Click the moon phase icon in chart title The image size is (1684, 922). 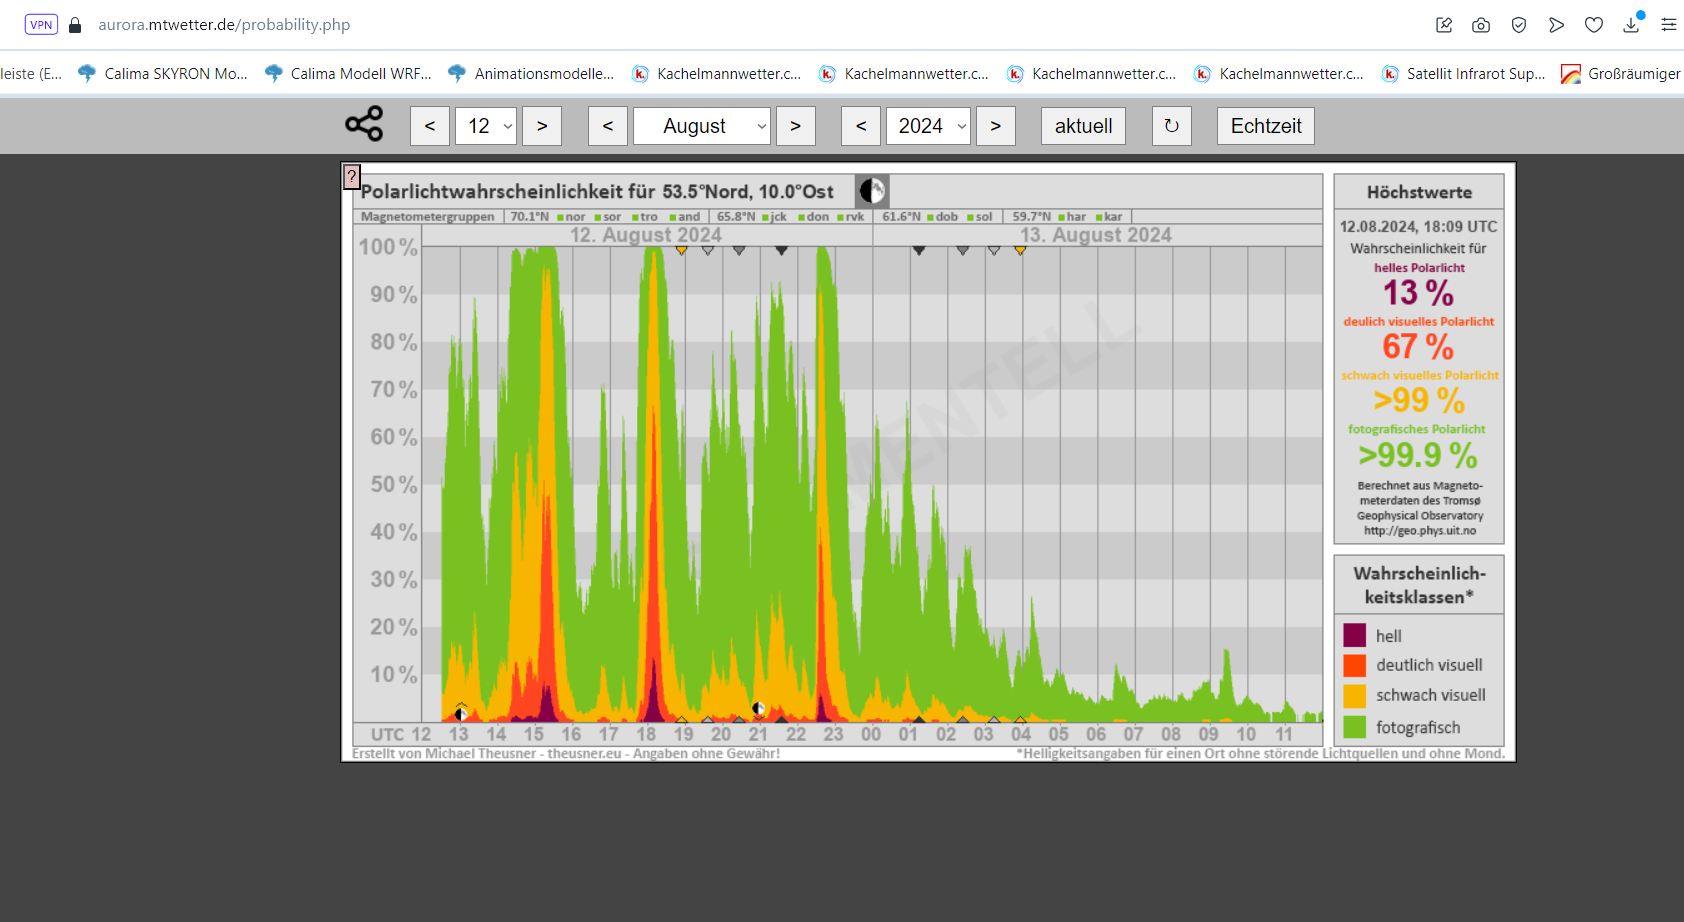(x=872, y=191)
